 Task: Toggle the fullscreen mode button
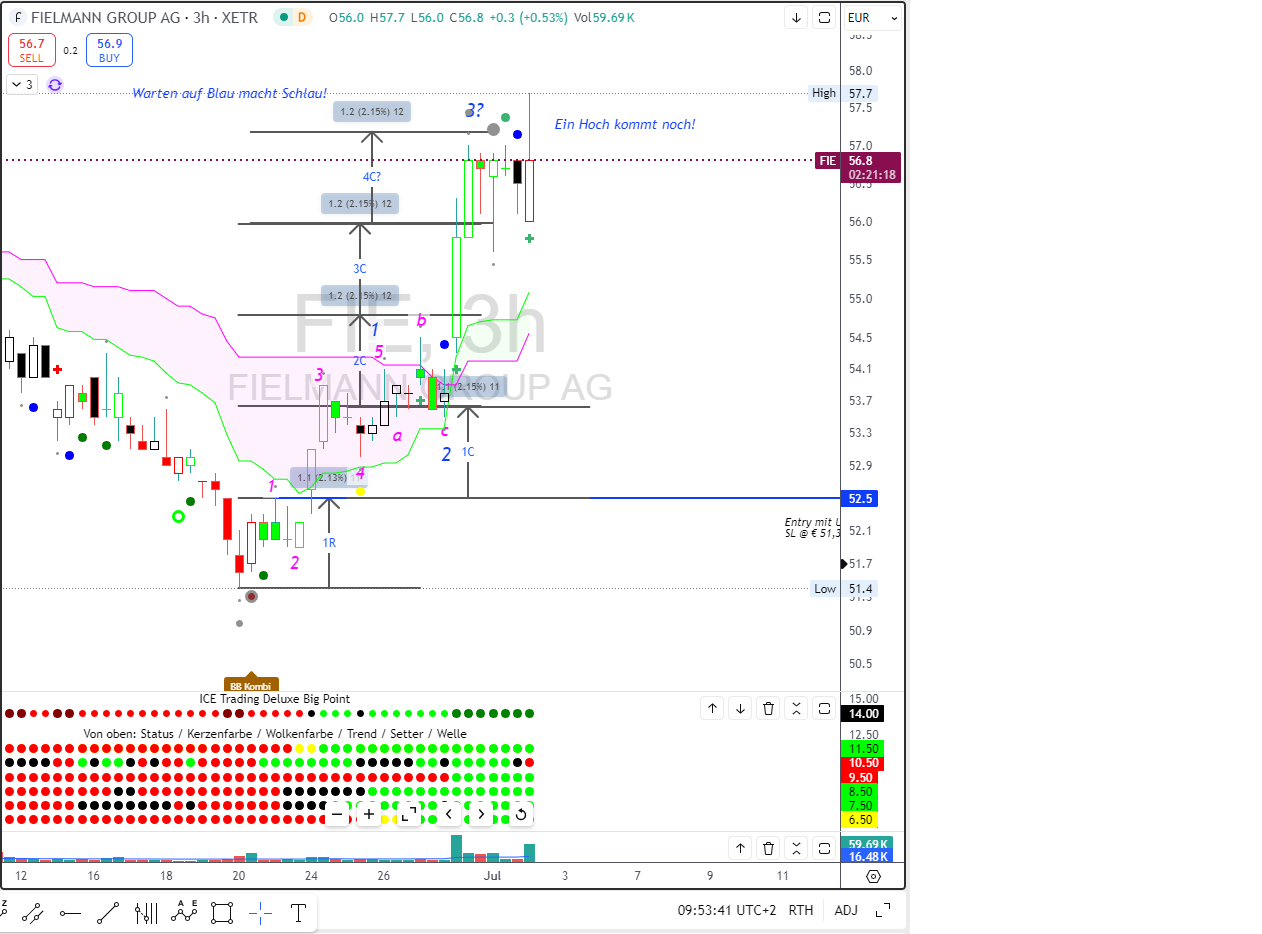(883, 911)
